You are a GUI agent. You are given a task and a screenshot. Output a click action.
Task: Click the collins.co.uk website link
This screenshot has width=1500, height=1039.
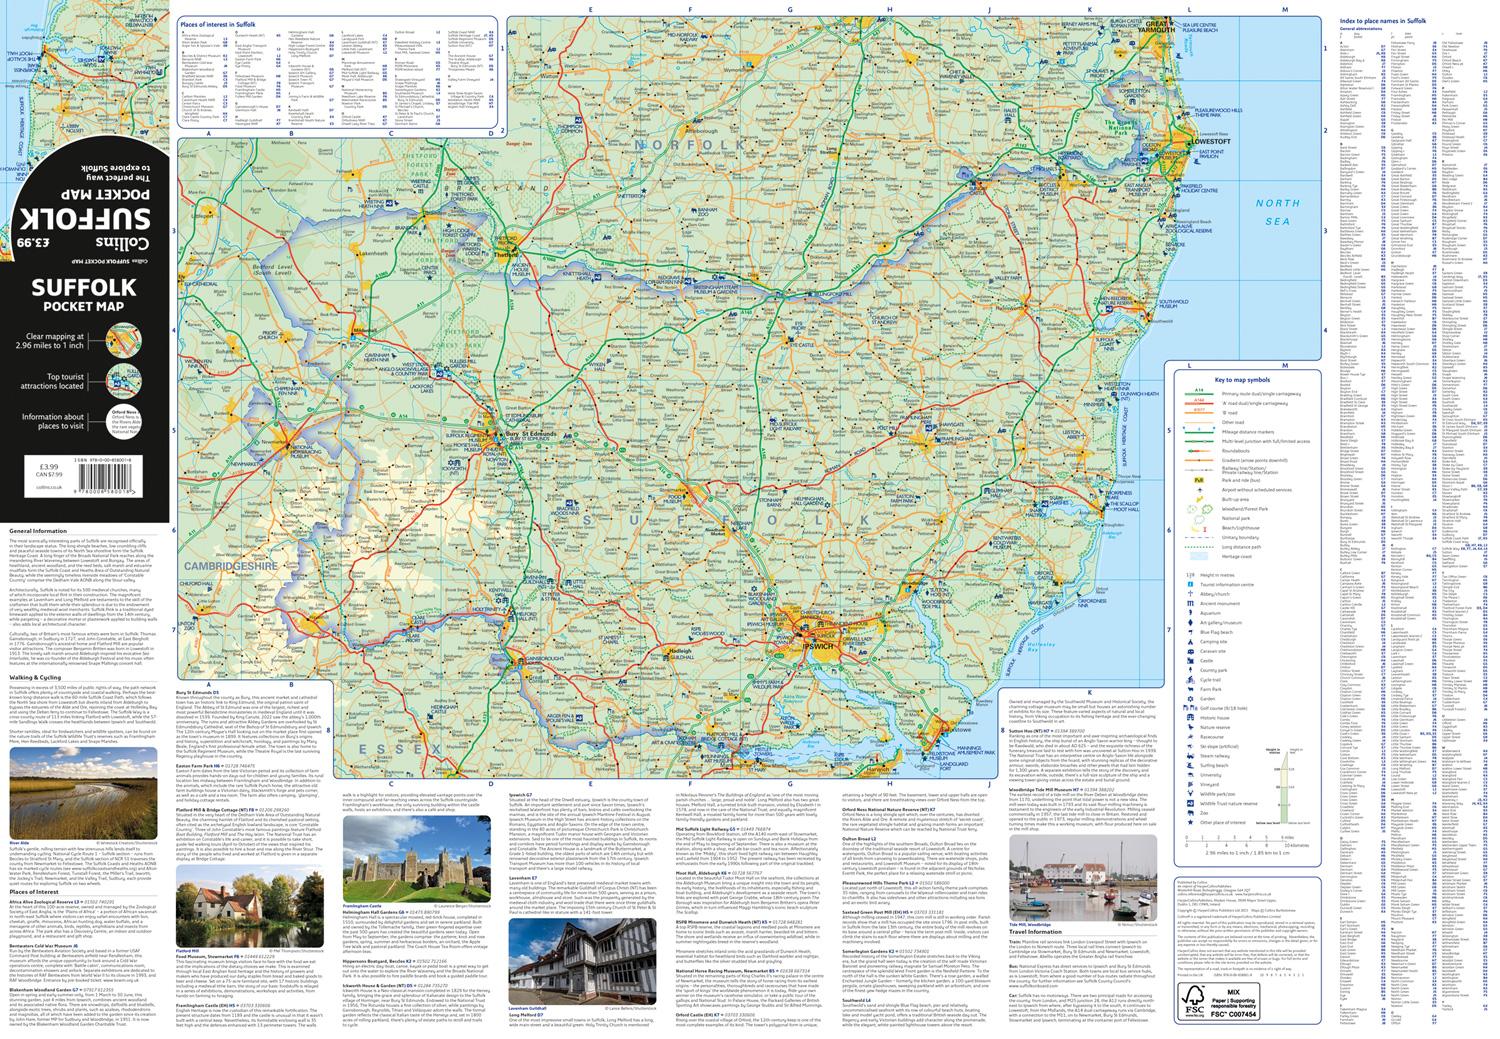point(47,487)
